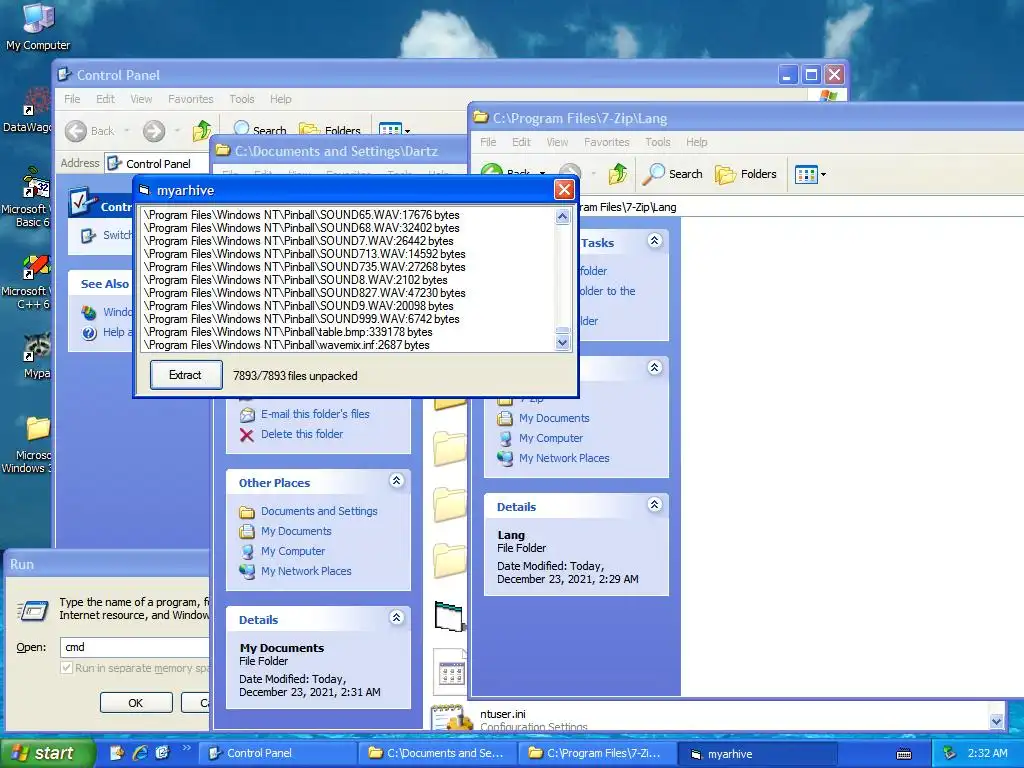Collapse Details panel in Dartz window

(396, 617)
